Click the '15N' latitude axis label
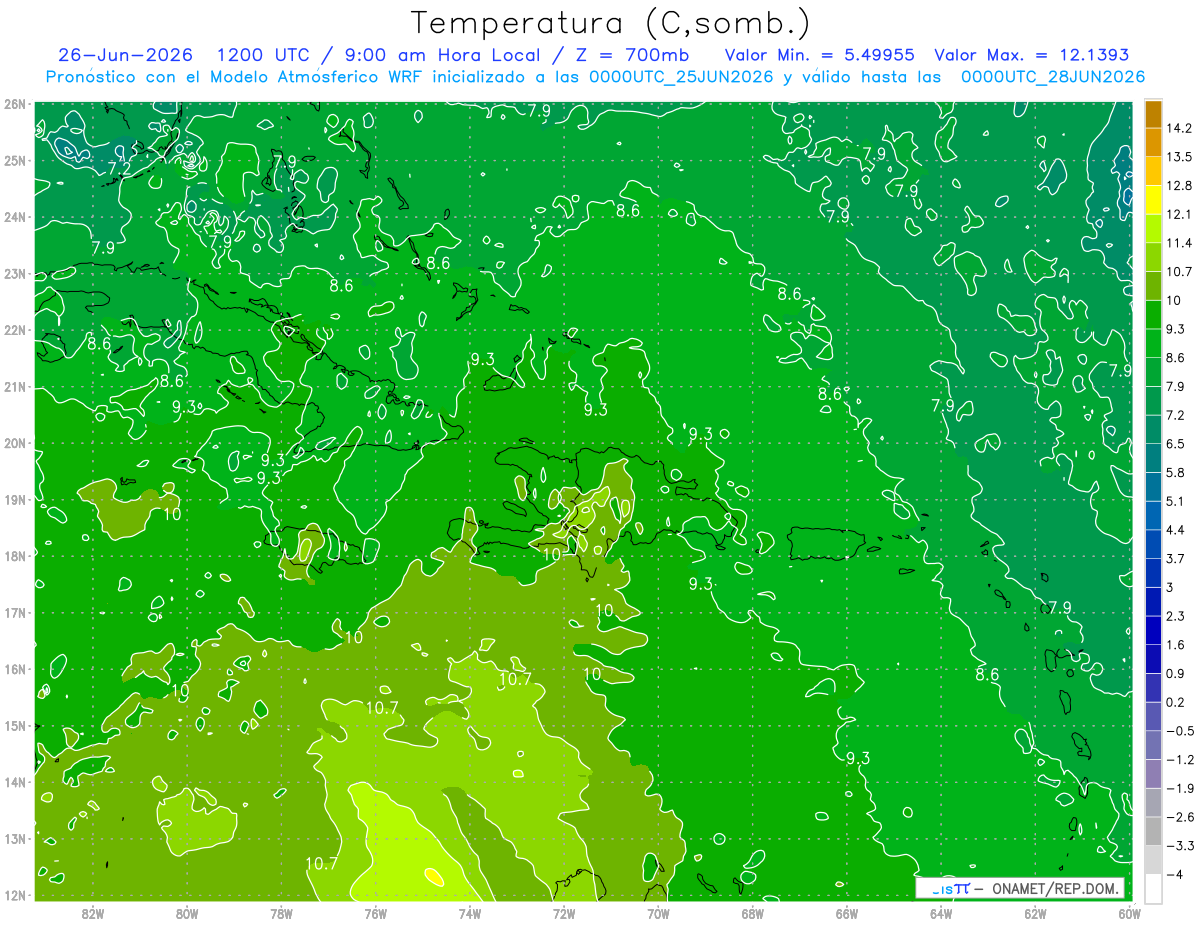 pos(14,725)
